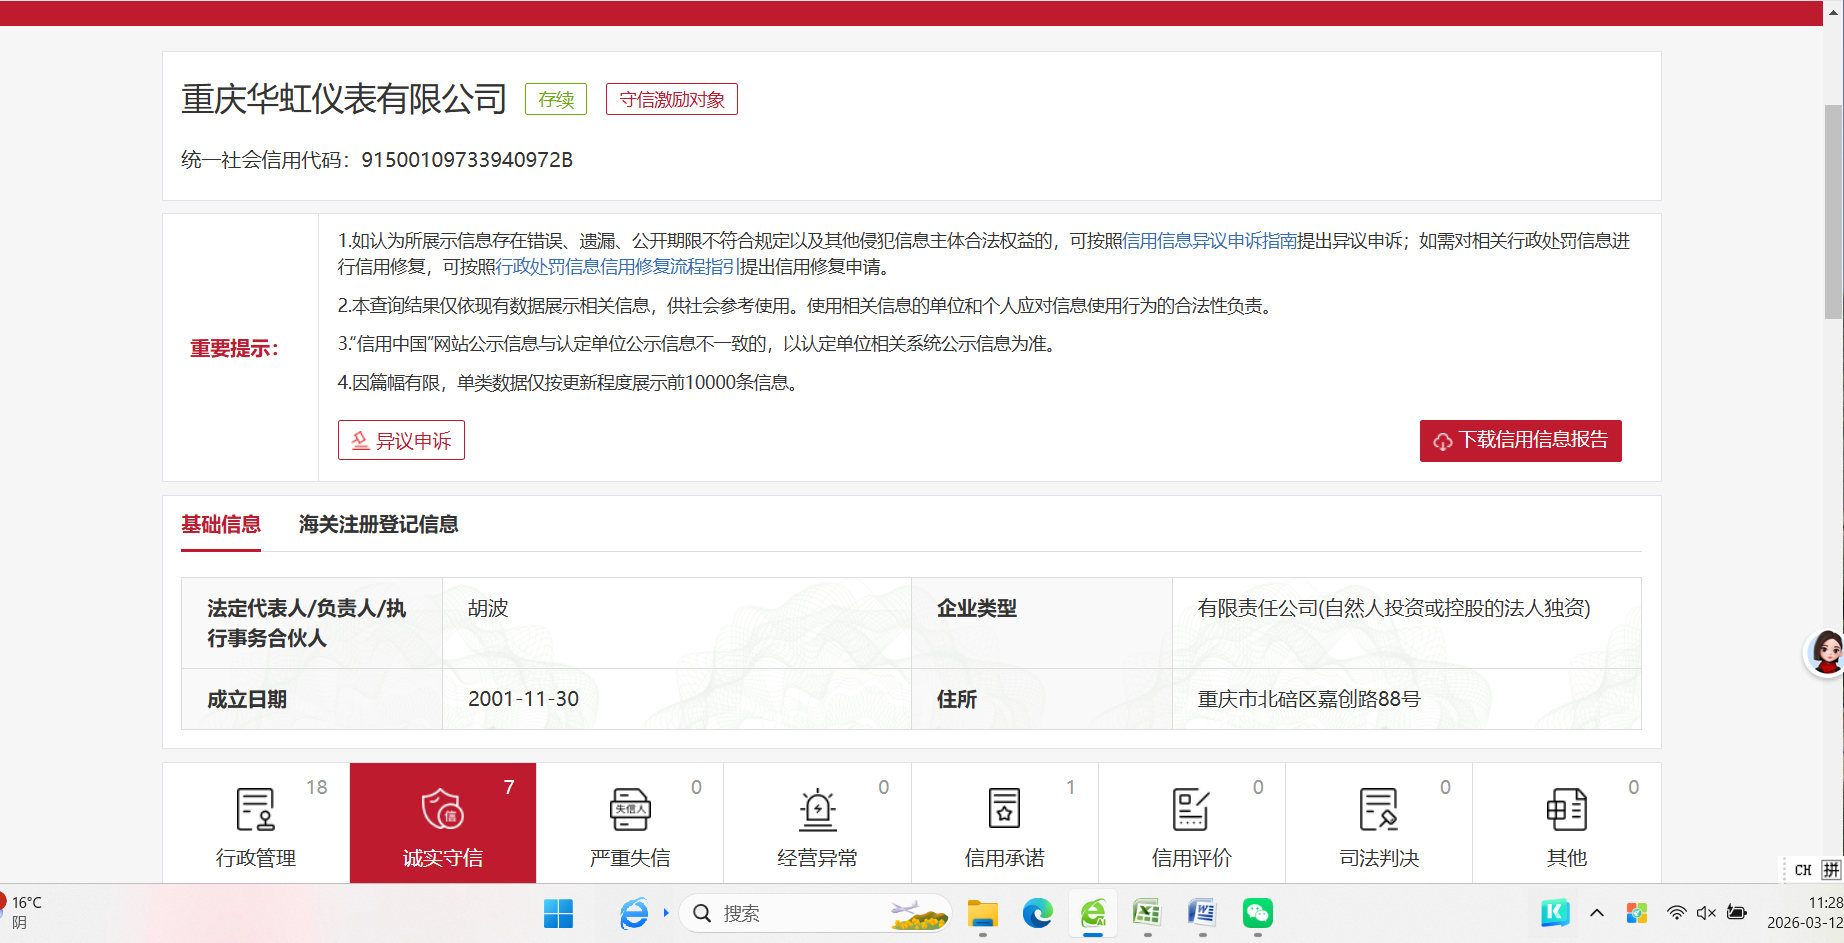This screenshot has height=943, width=1844.
Task: Open the 信用承诺 document icon
Action: (1004, 810)
